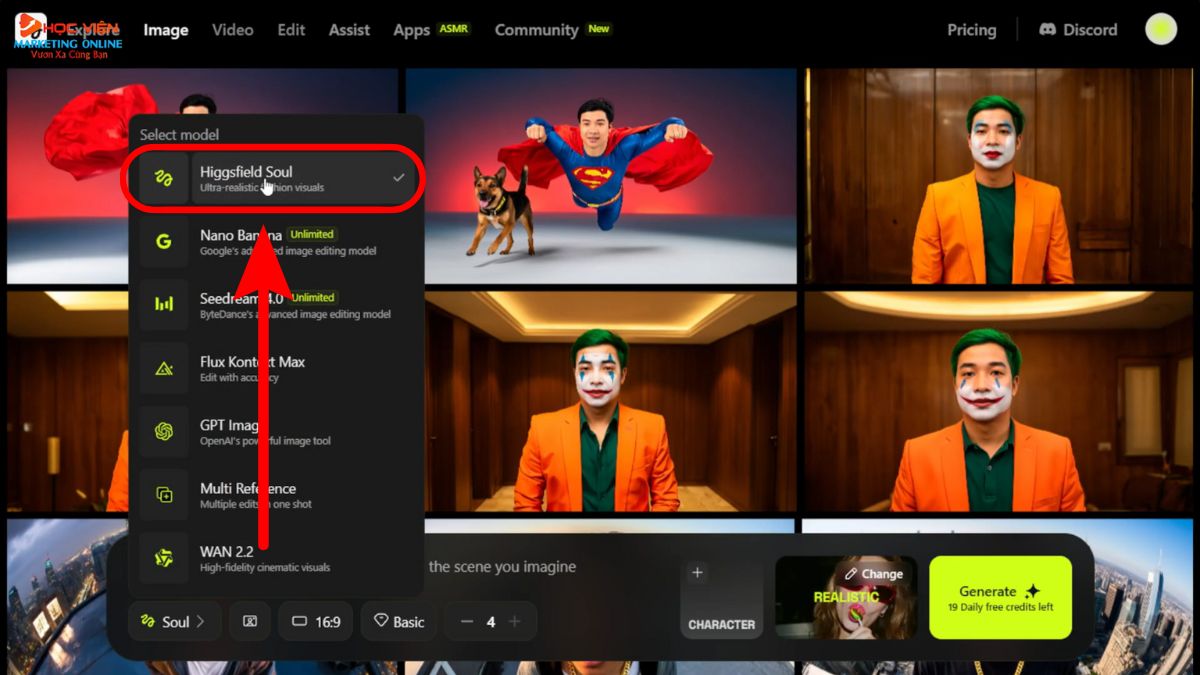Click the Discord icon in the header
The height and width of the screenshot is (675, 1200).
[x=1048, y=29]
